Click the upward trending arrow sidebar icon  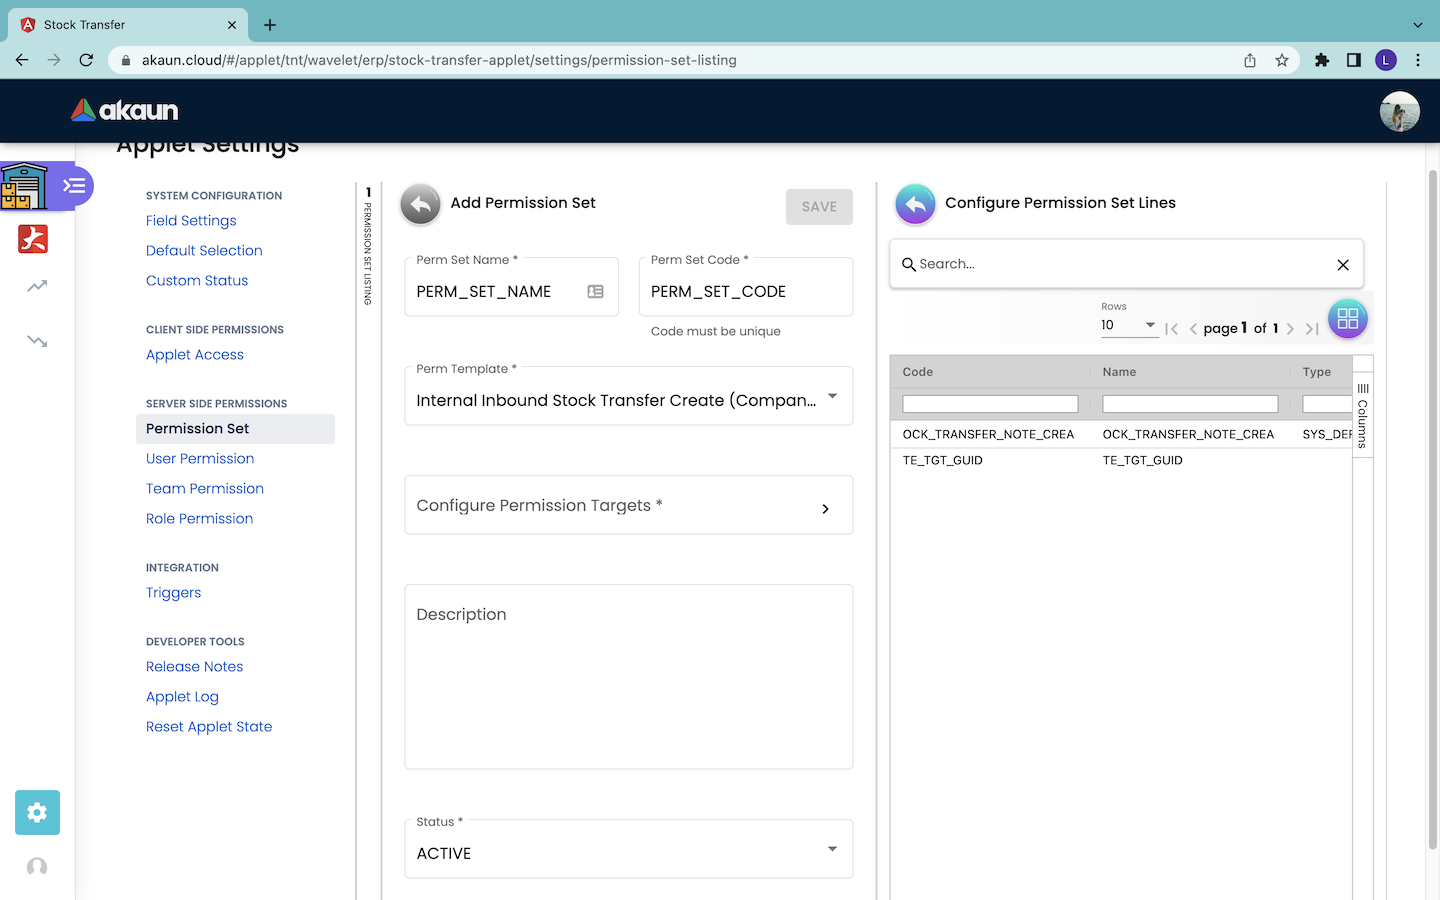37,287
